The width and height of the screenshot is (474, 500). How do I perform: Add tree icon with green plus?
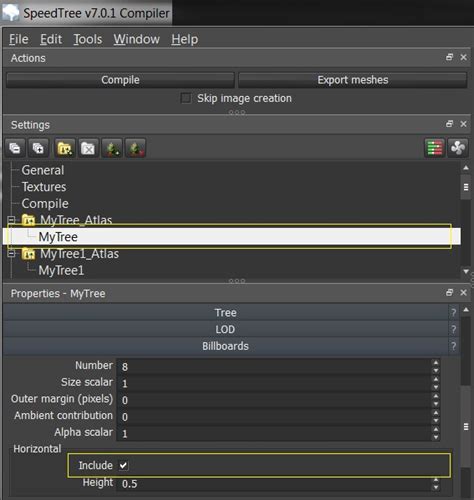click(112, 148)
